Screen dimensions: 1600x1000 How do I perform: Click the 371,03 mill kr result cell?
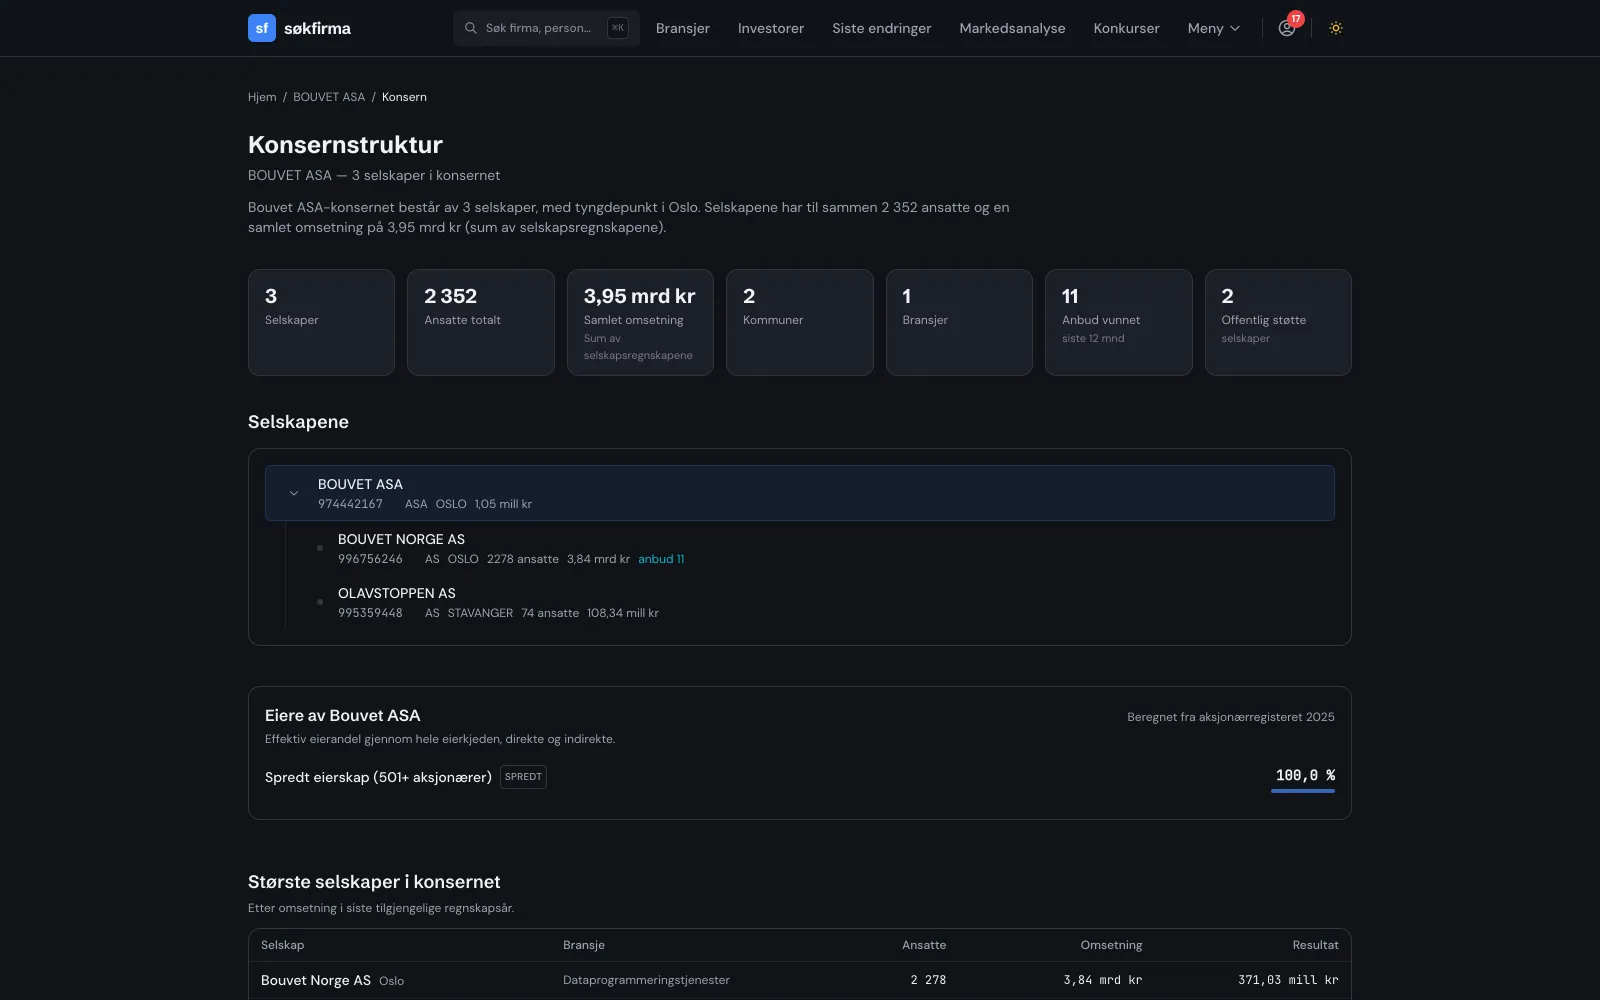pos(1288,980)
